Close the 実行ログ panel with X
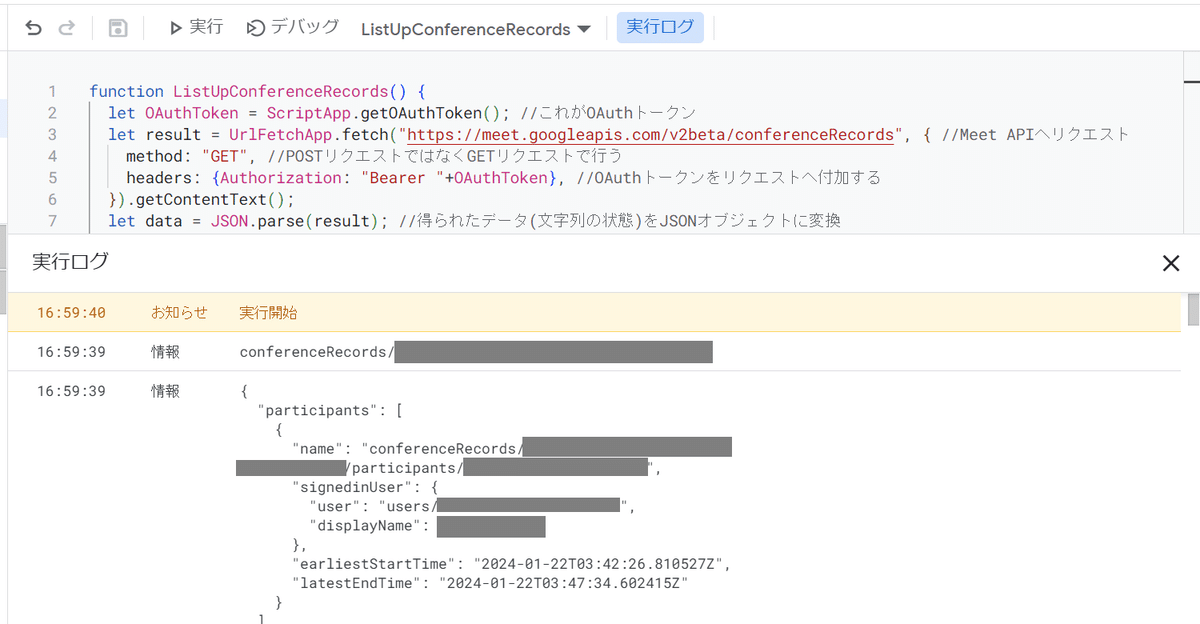 pos(1171,263)
